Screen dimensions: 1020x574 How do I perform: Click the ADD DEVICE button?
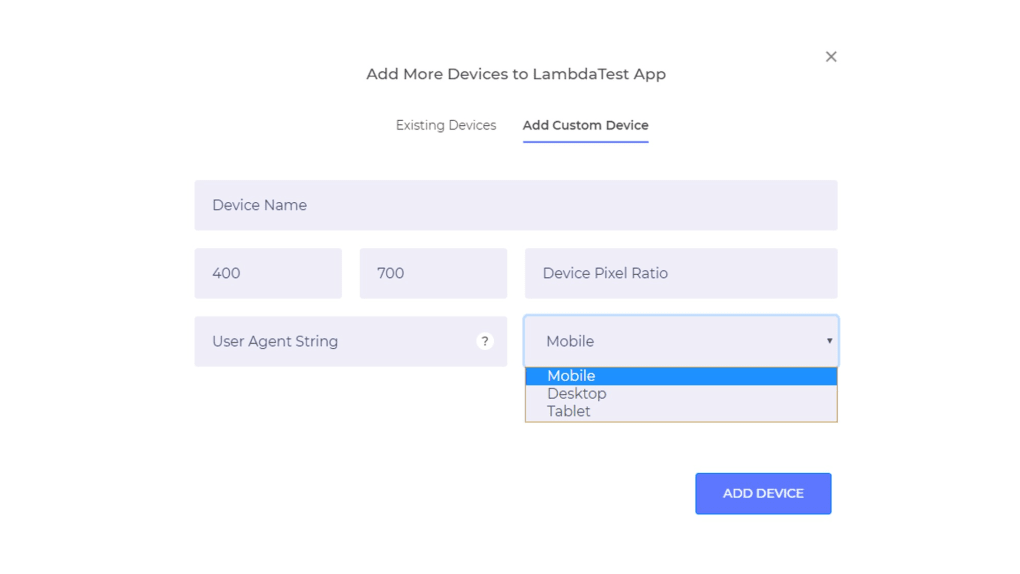click(763, 493)
